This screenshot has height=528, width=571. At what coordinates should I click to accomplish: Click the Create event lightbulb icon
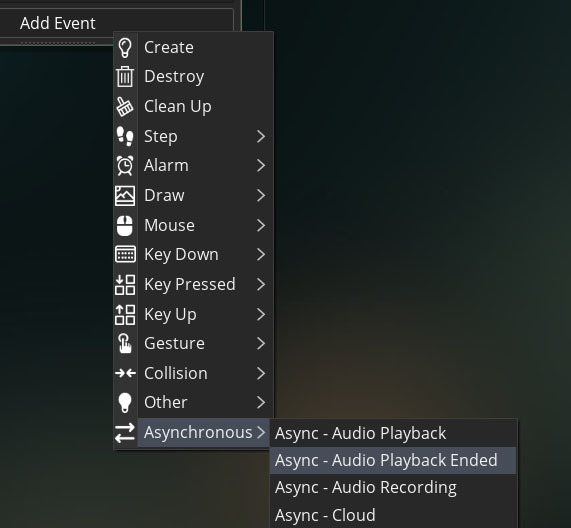(125, 48)
